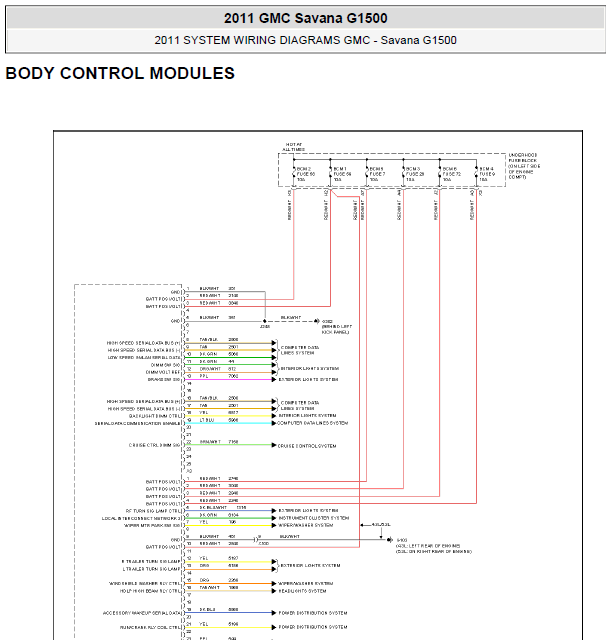Click the 'RF TURN SIG LAMP CTRL' pin label
This screenshot has height=640, width=606.
click(x=153, y=511)
